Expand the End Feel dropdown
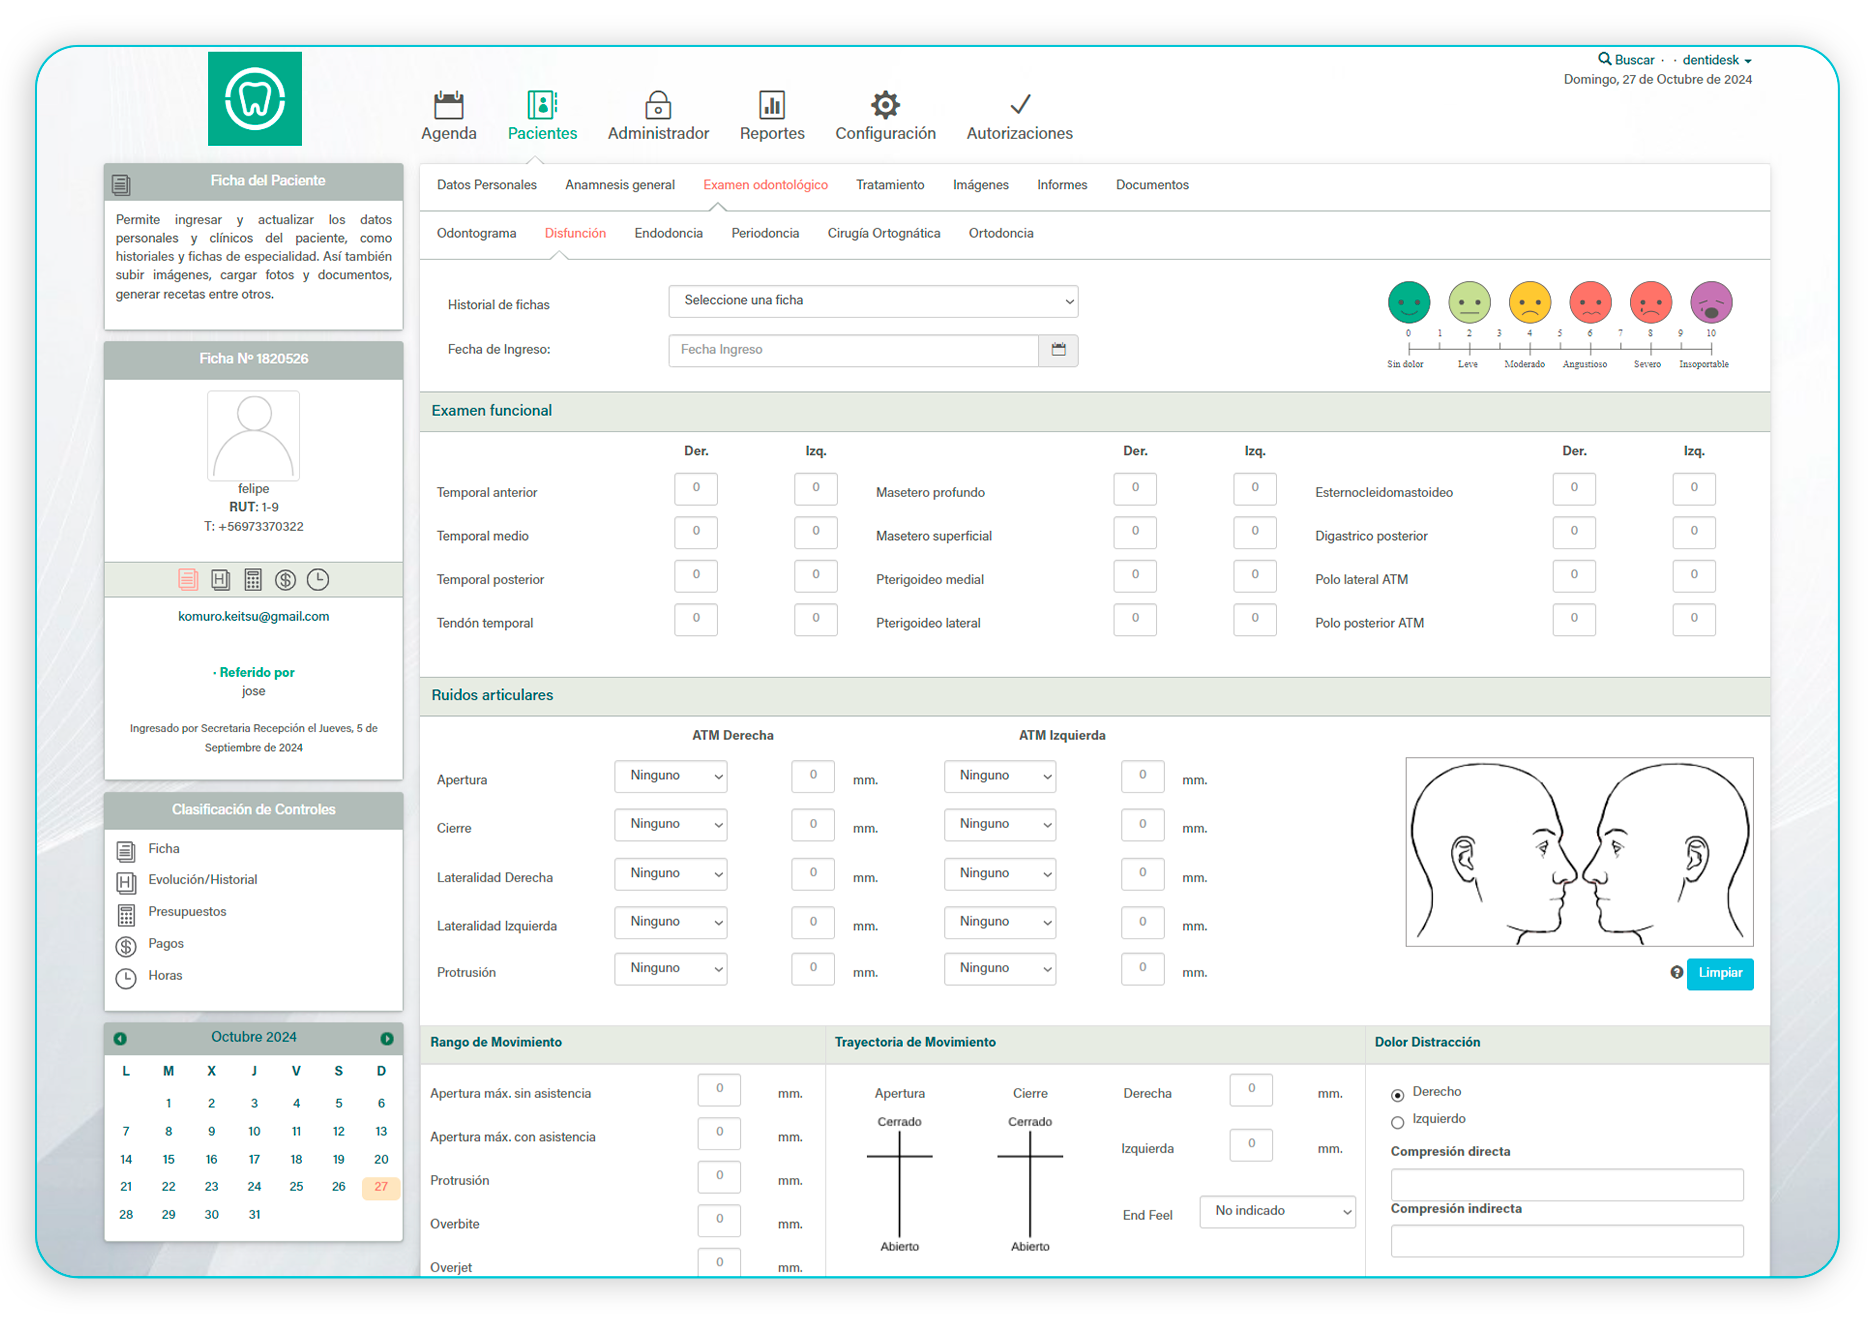Viewport: 1869px width, 1332px height. pos(1277,1212)
